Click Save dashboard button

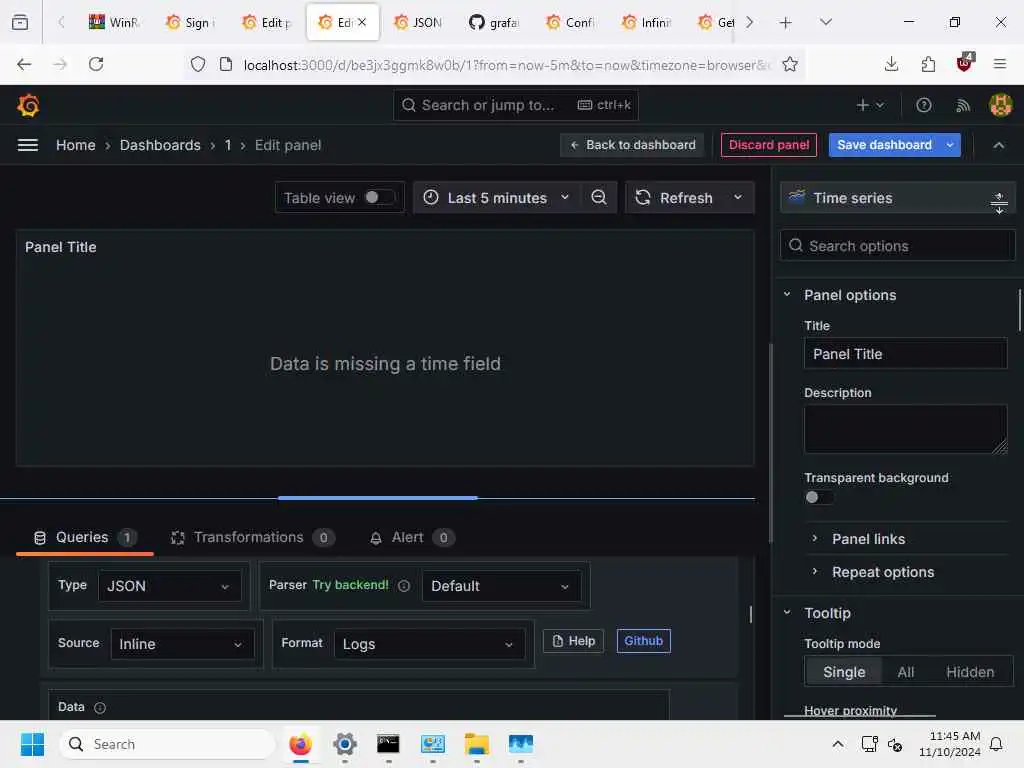click(884, 145)
